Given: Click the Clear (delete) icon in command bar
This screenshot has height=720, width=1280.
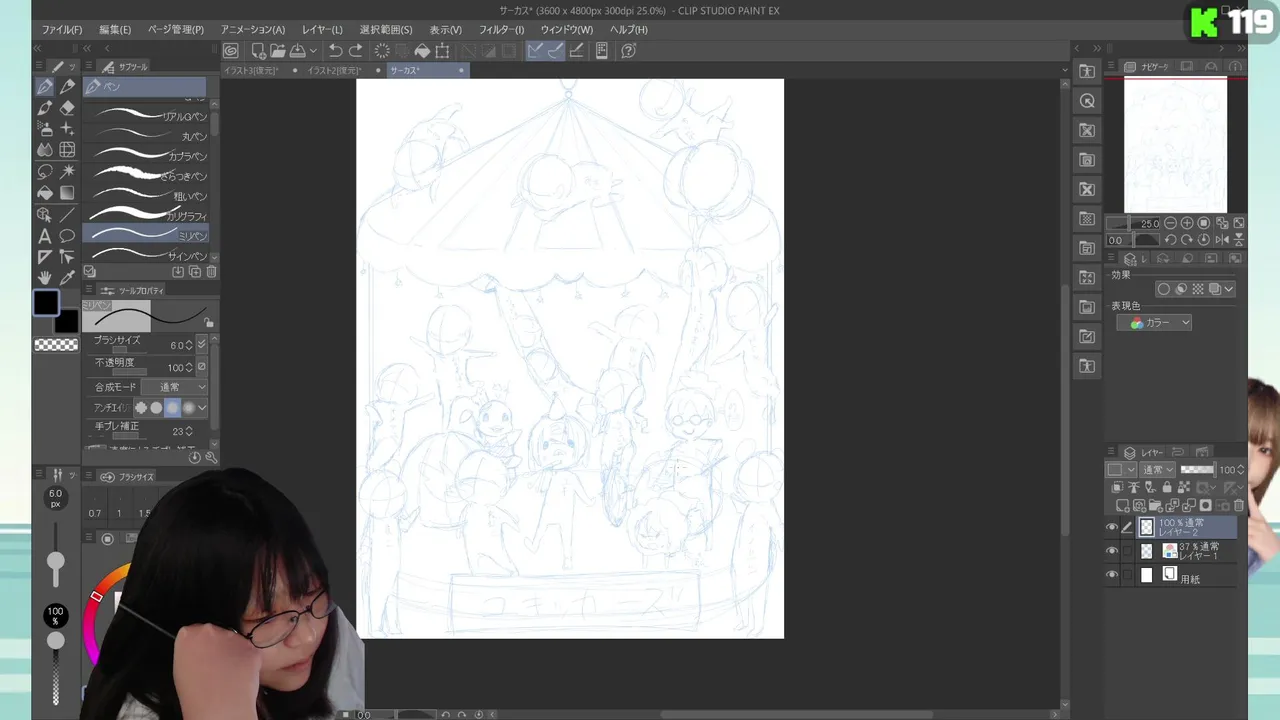Looking at the screenshot, I should 382,51.
